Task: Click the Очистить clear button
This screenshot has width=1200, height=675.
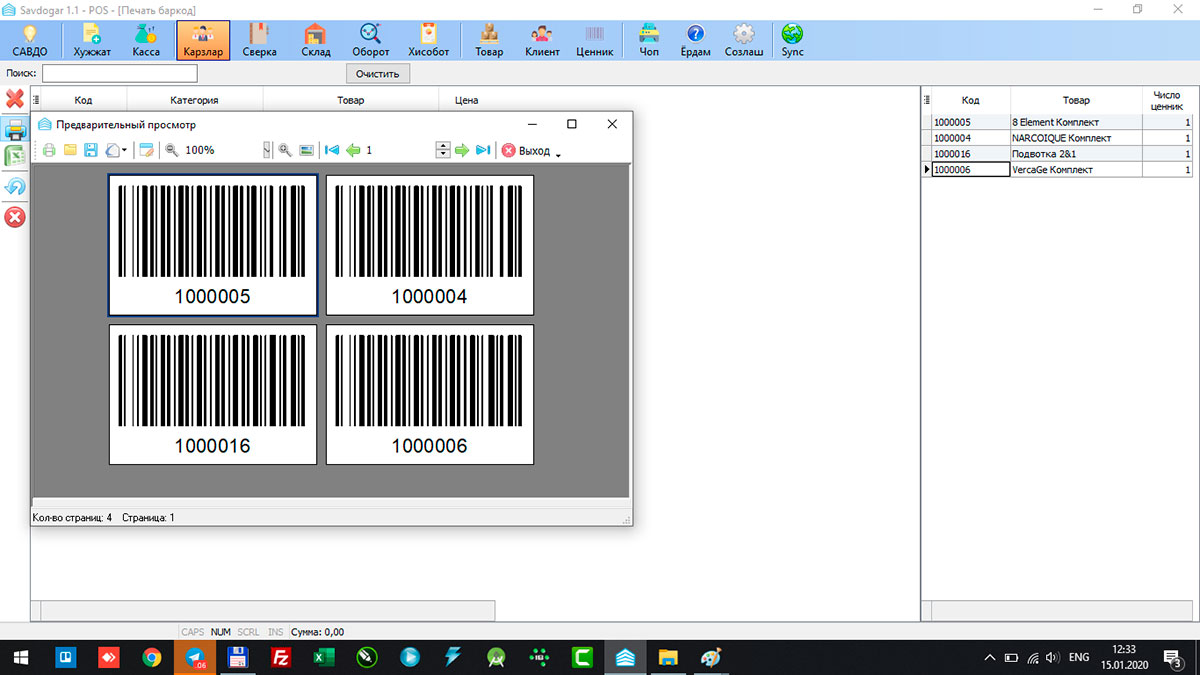Action: [x=377, y=73]
